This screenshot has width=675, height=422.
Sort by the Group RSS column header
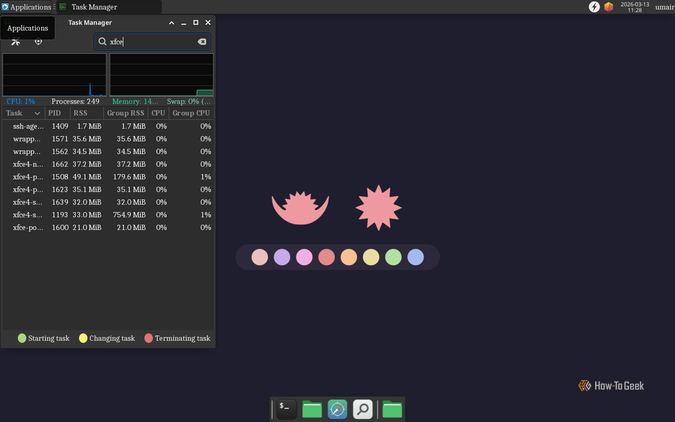[125, 113]
